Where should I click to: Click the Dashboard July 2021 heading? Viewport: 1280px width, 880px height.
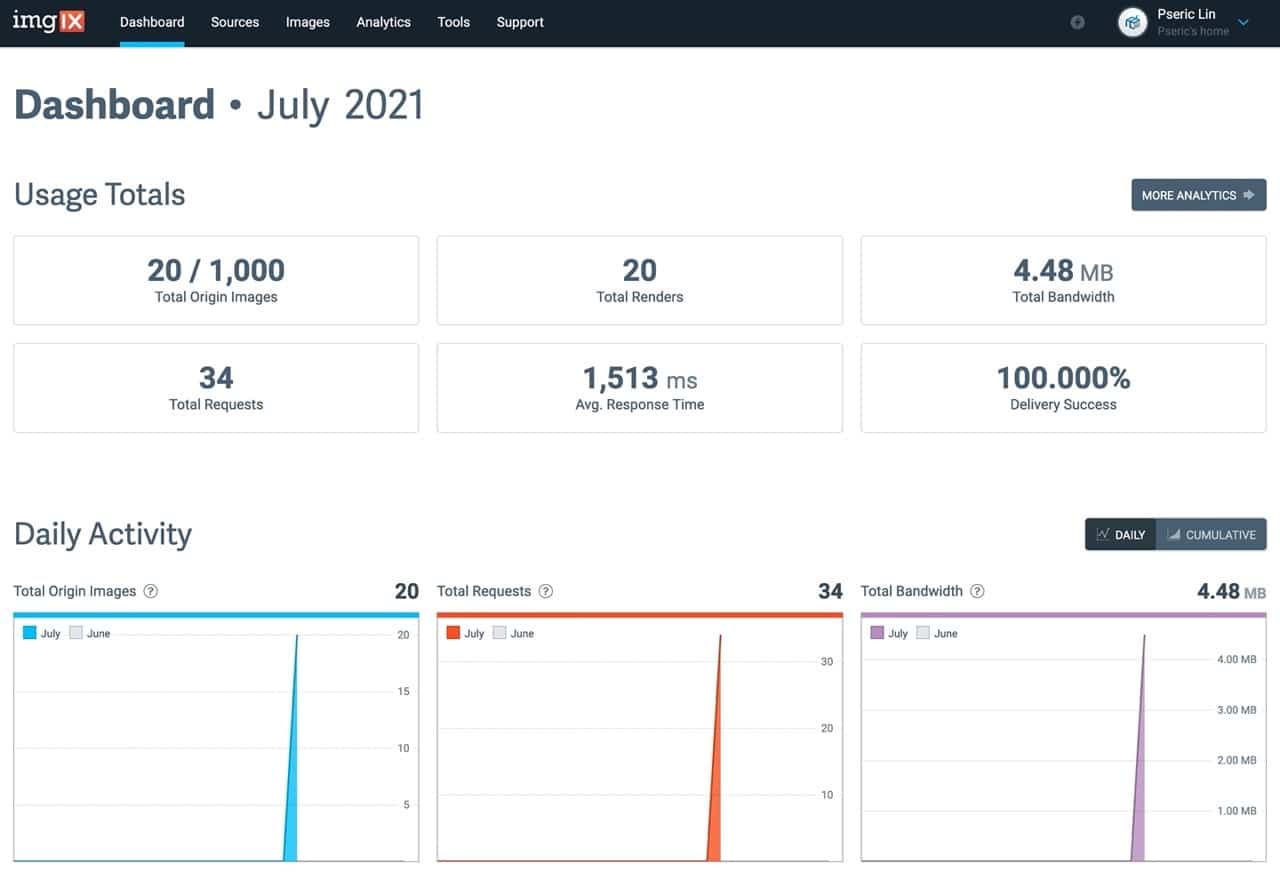[219, 105]
